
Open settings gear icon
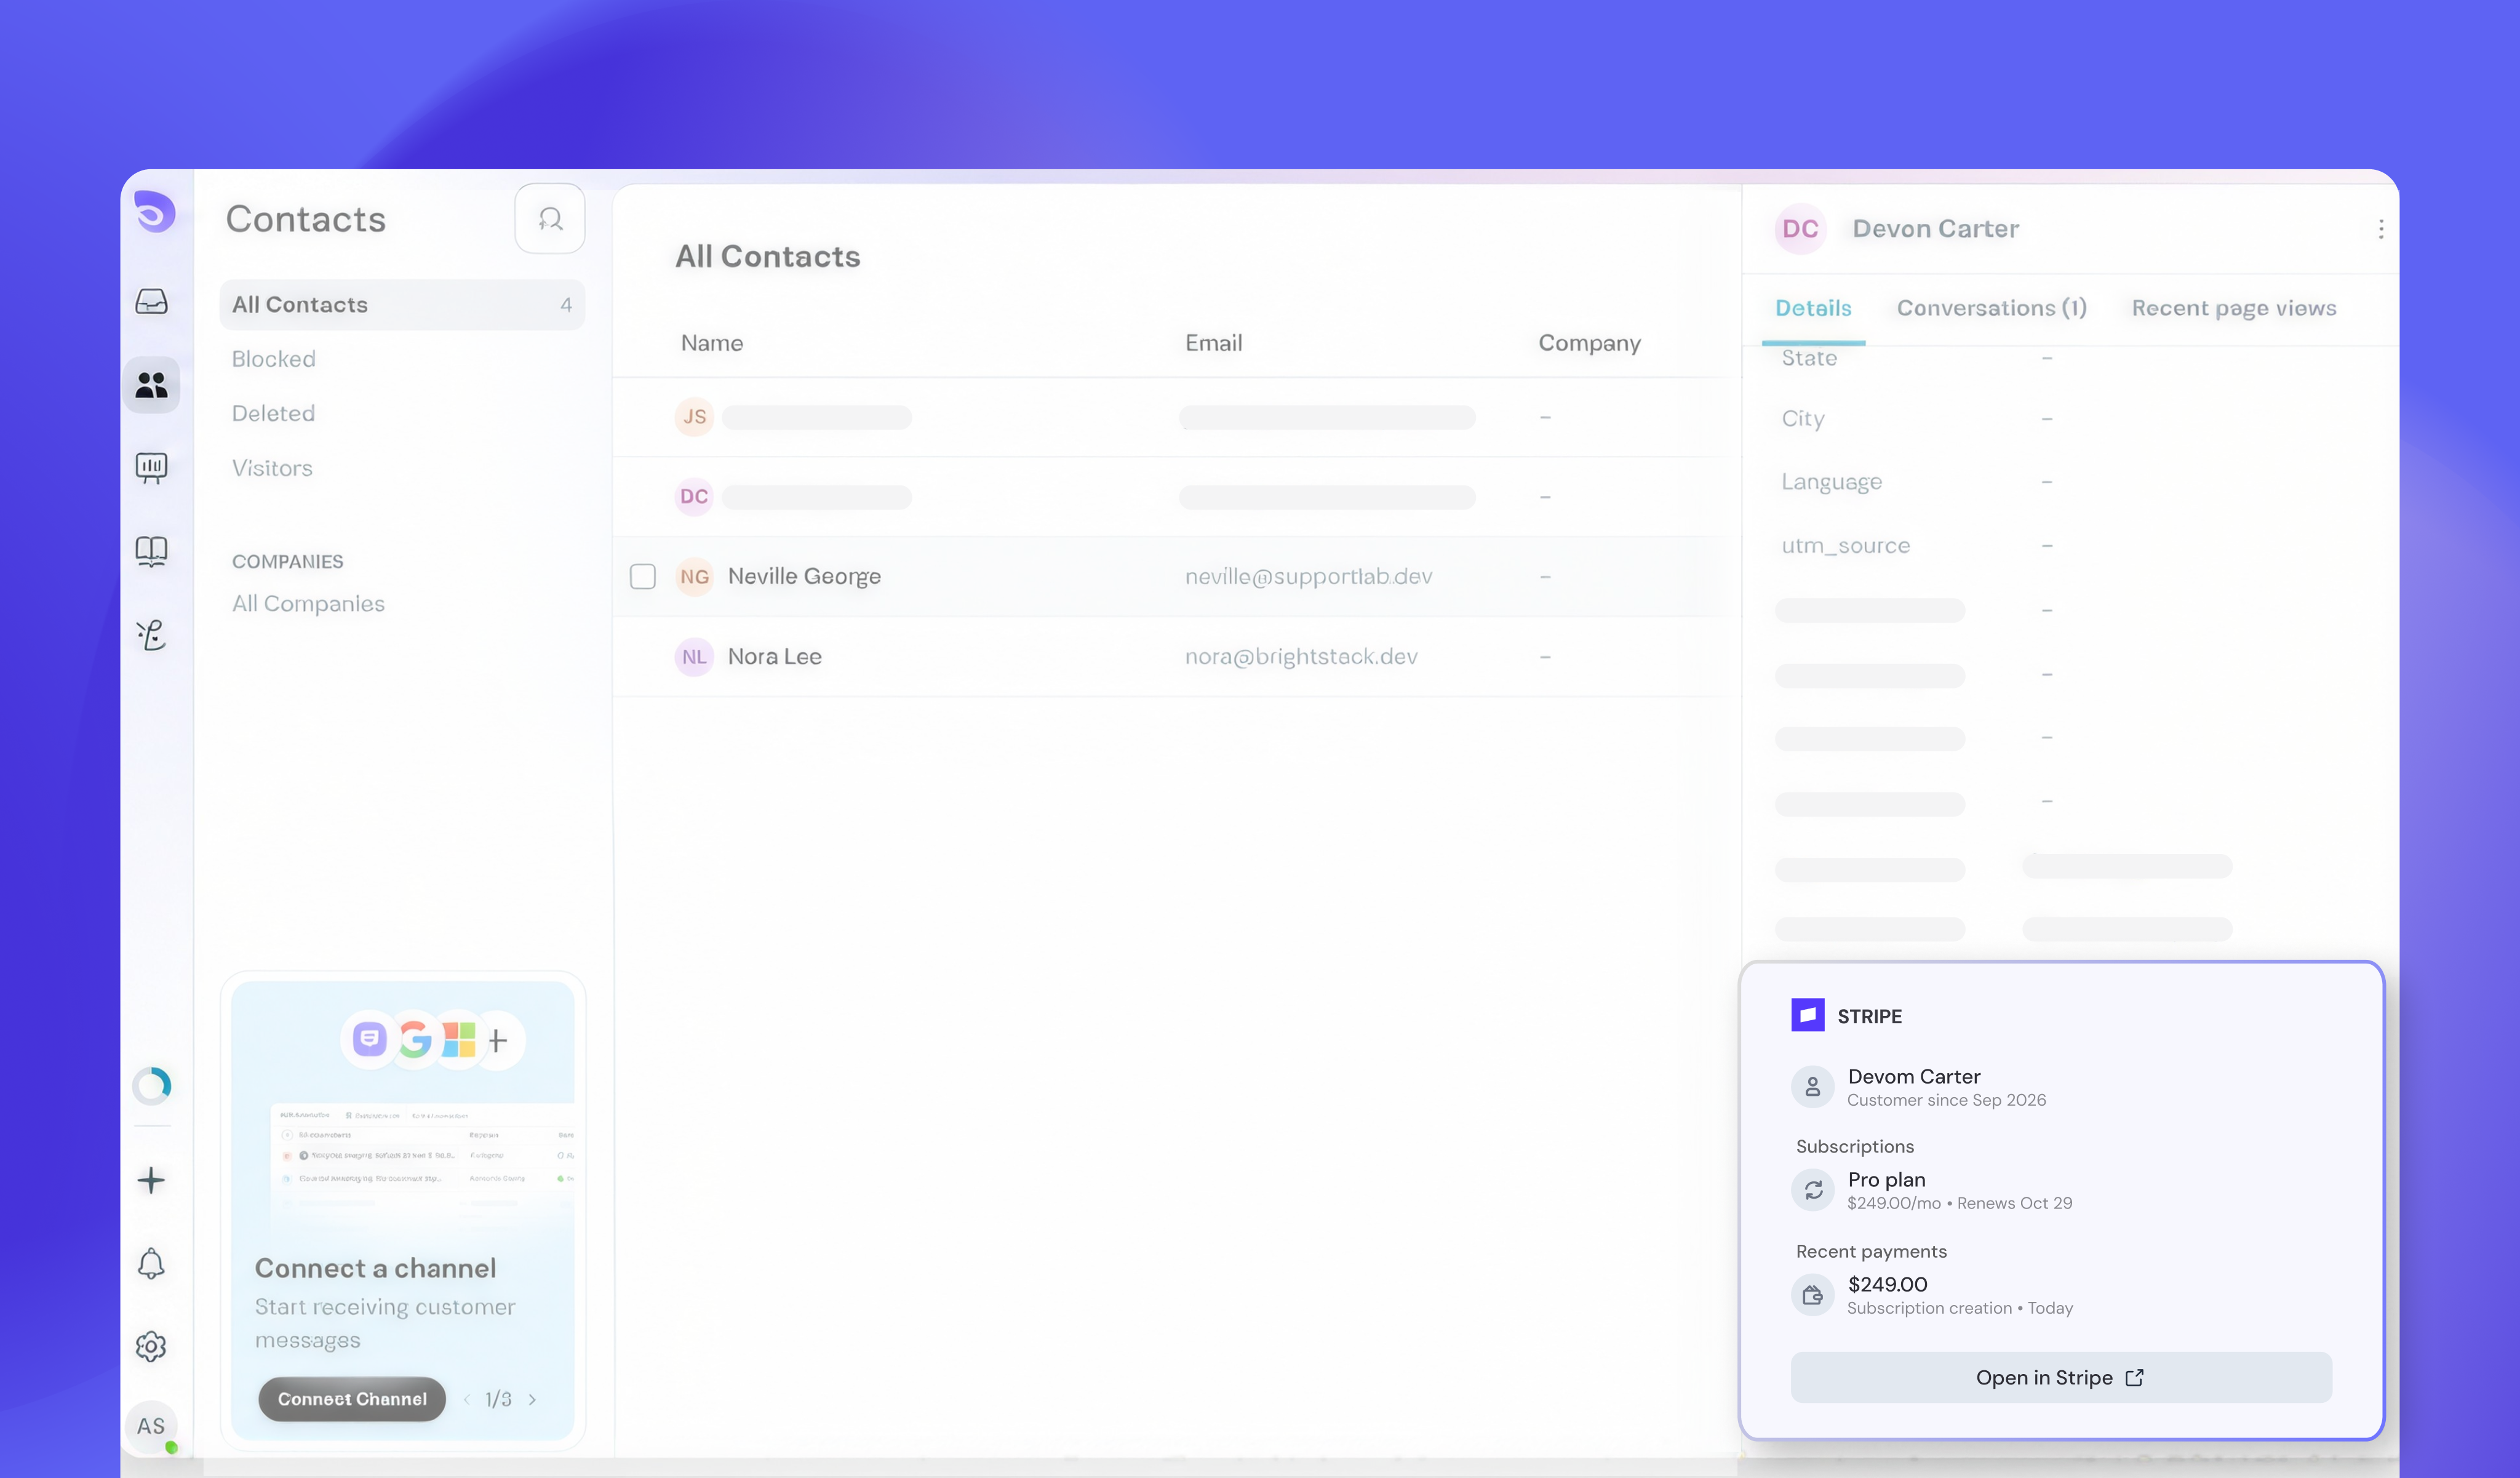[x=151, y=1346]
